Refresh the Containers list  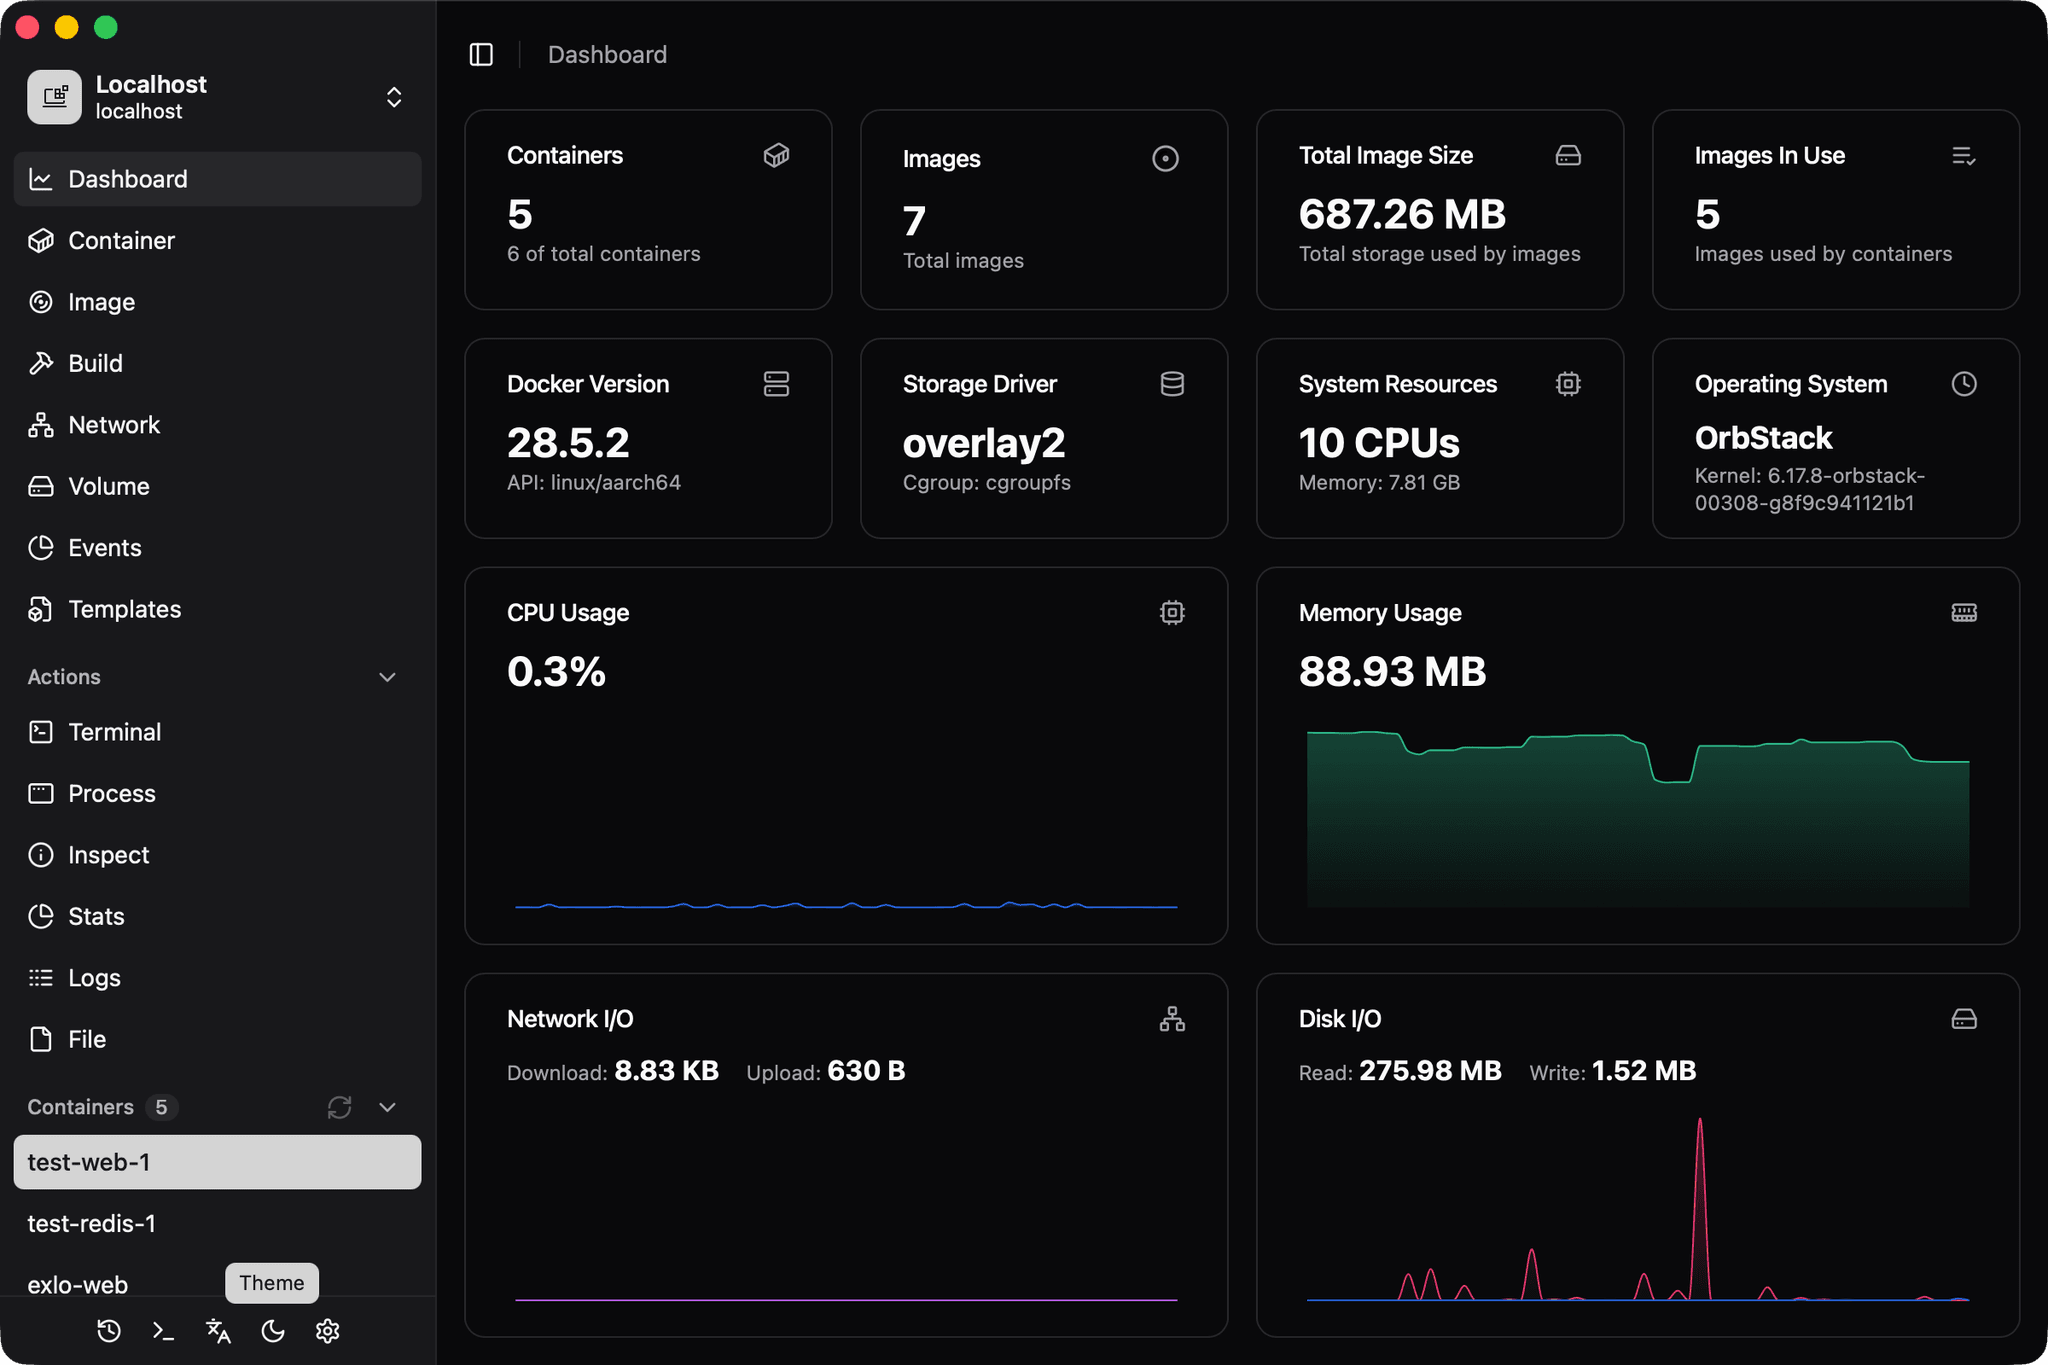point(339,1107)
